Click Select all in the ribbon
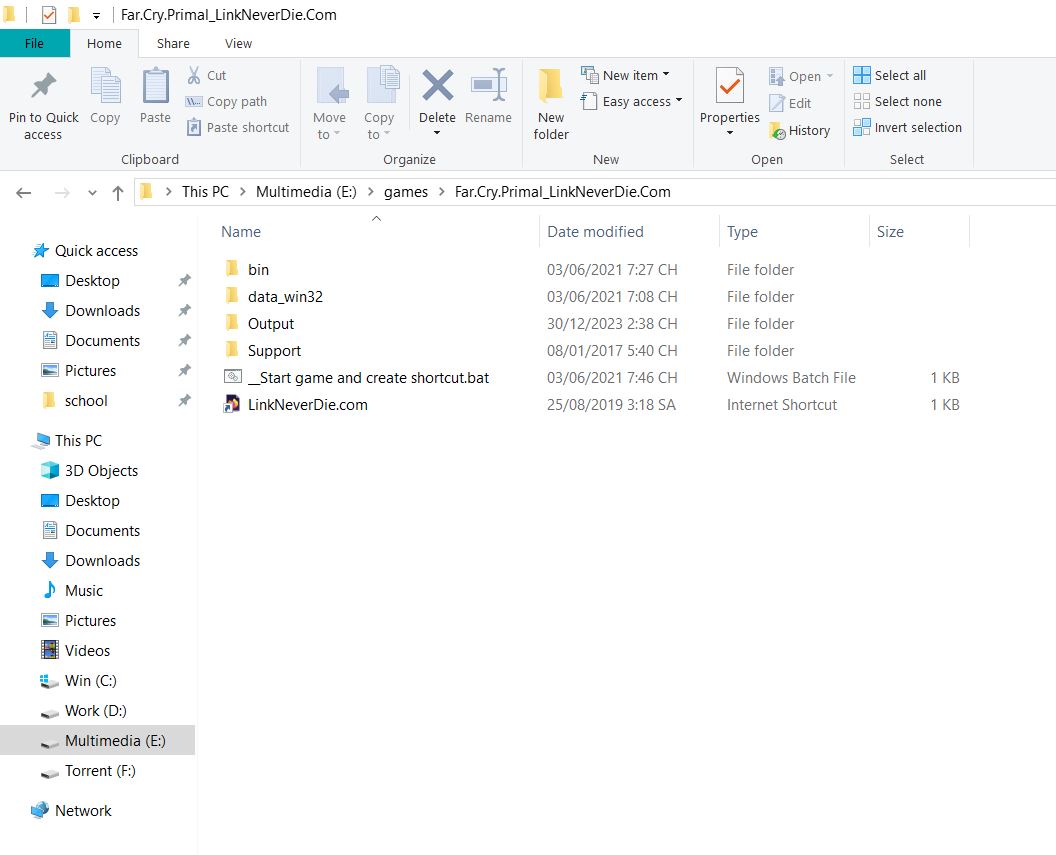This screenshot has width=1056, height=855. [x=890, y=75]
